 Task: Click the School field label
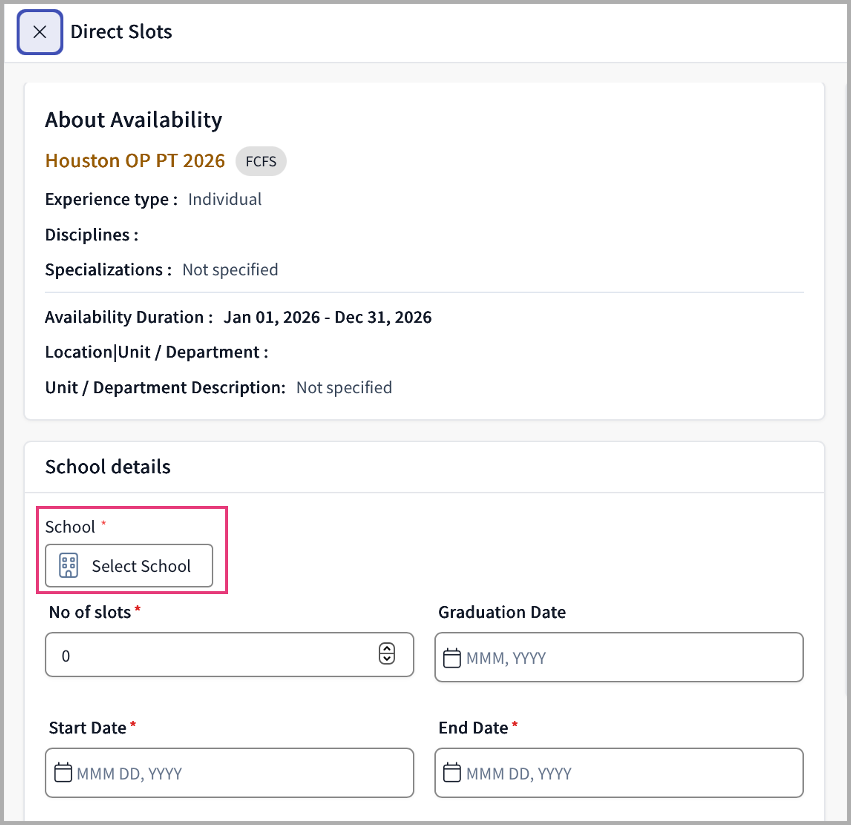coord(70,527)
